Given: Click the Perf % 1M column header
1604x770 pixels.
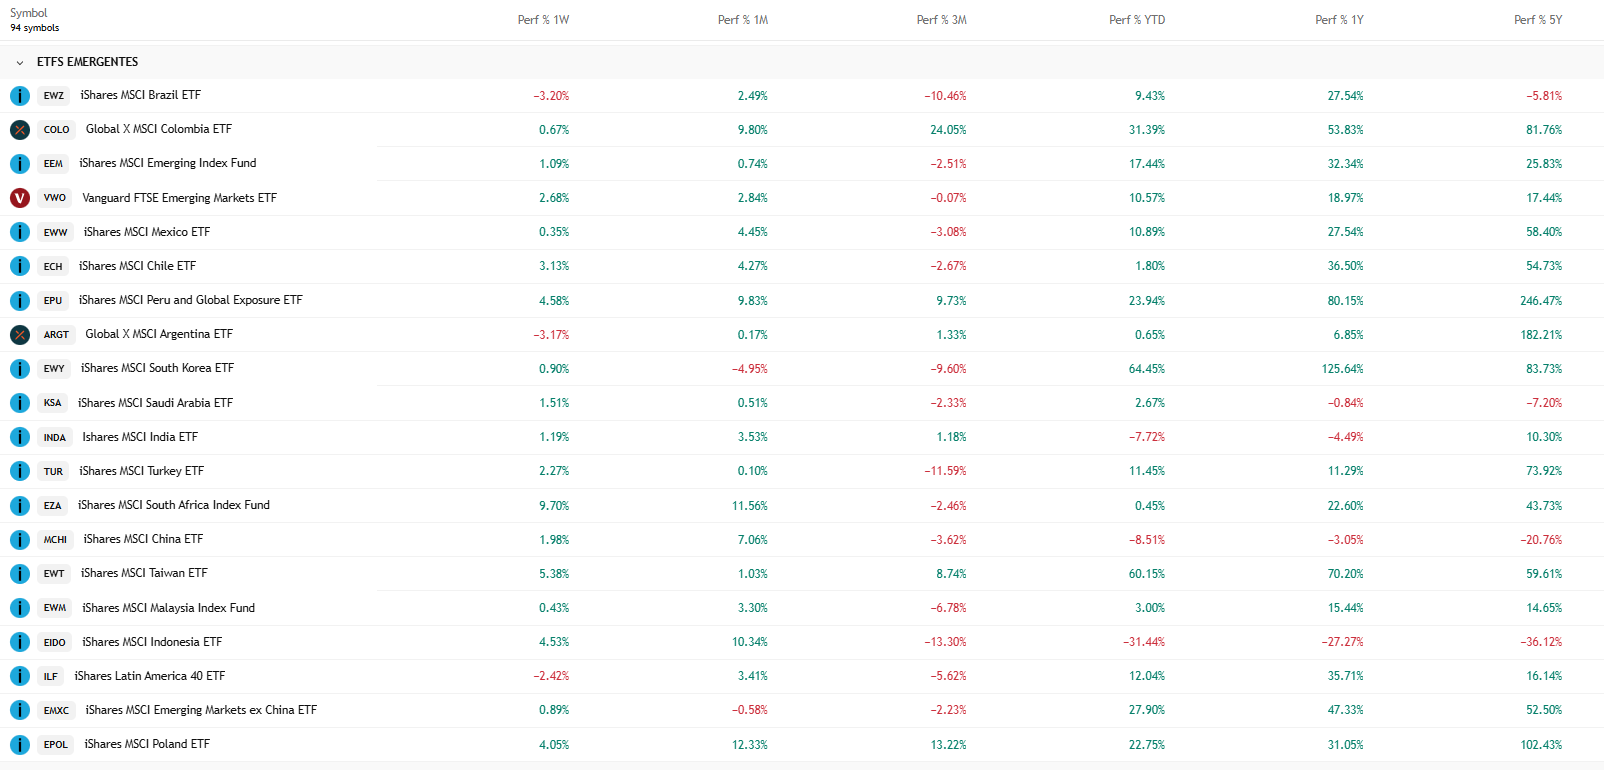Looking at the screenshot, I should click(743, 20).
